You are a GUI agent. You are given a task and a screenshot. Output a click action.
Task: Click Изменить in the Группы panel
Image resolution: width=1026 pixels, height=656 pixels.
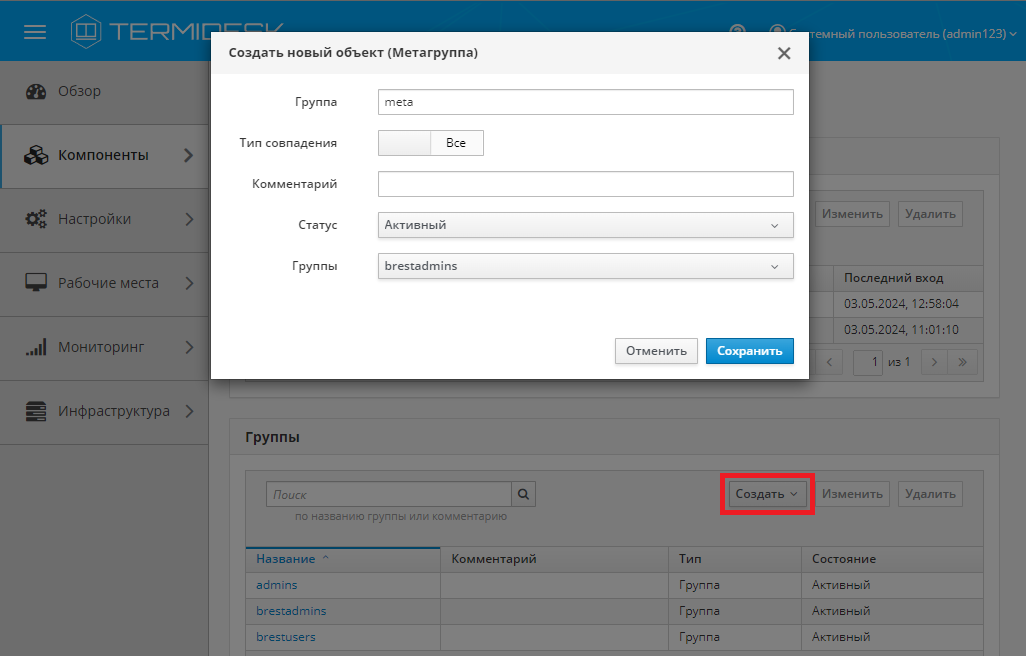852,494
